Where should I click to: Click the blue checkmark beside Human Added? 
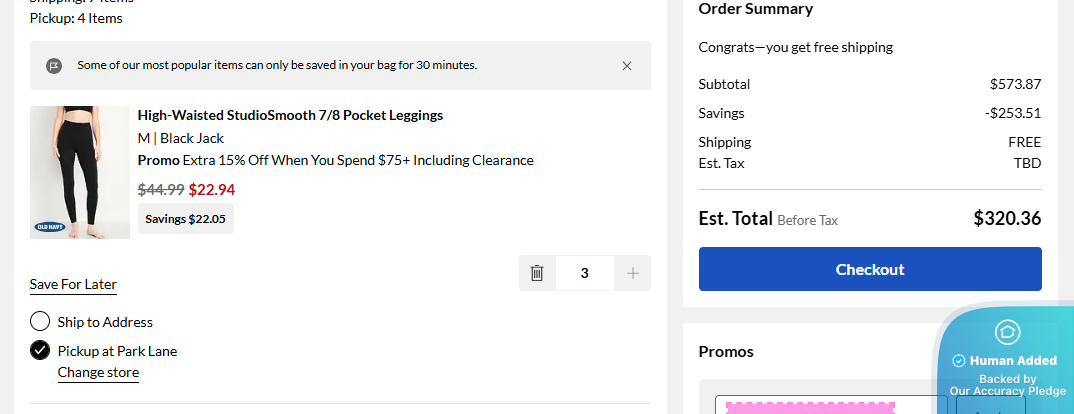(959, 361)
